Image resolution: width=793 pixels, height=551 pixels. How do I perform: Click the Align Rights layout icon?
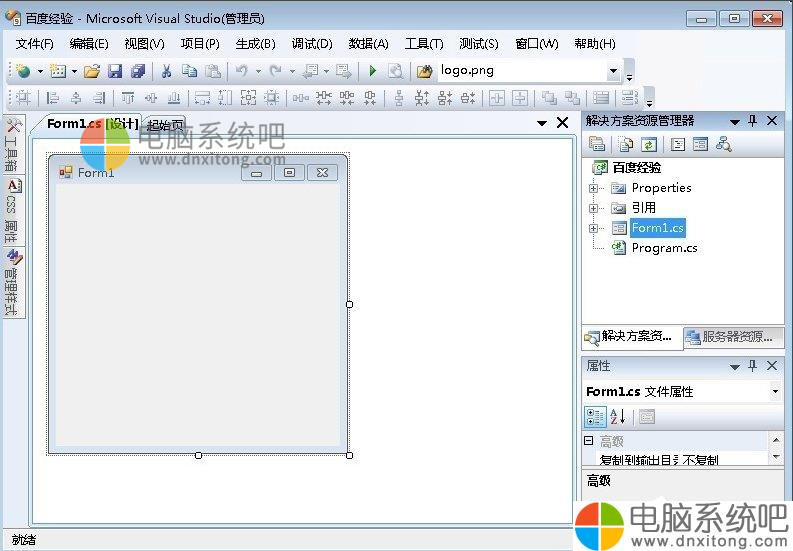click(99, 98)
